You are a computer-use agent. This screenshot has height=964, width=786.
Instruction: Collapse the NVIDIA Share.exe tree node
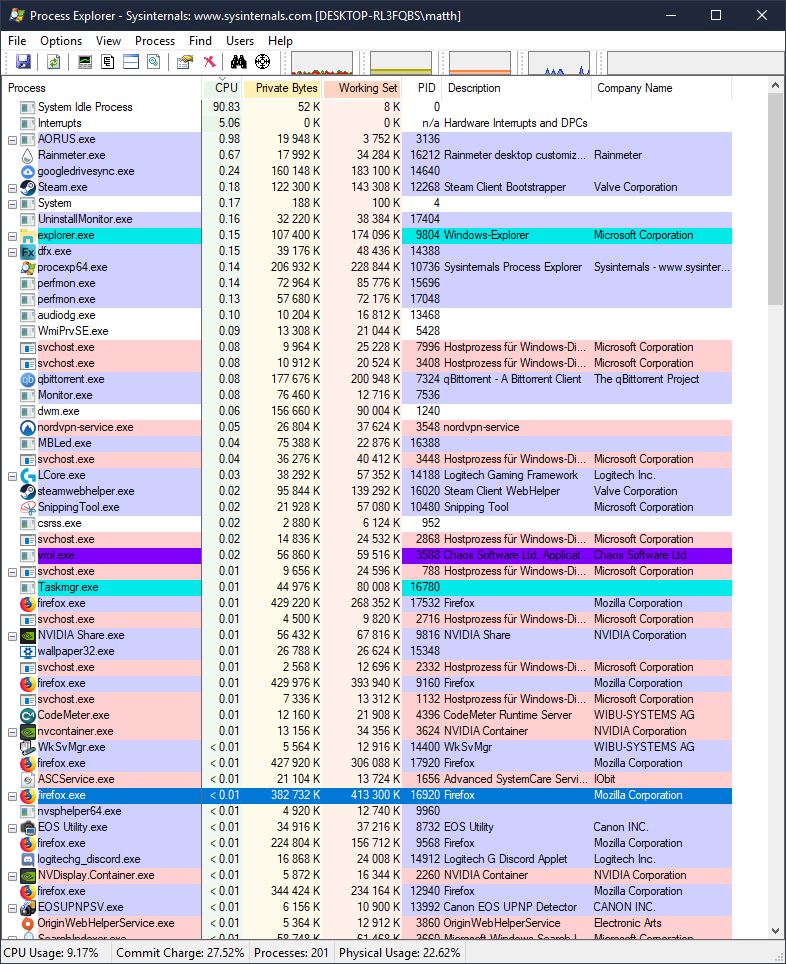[x=12, y=634]
